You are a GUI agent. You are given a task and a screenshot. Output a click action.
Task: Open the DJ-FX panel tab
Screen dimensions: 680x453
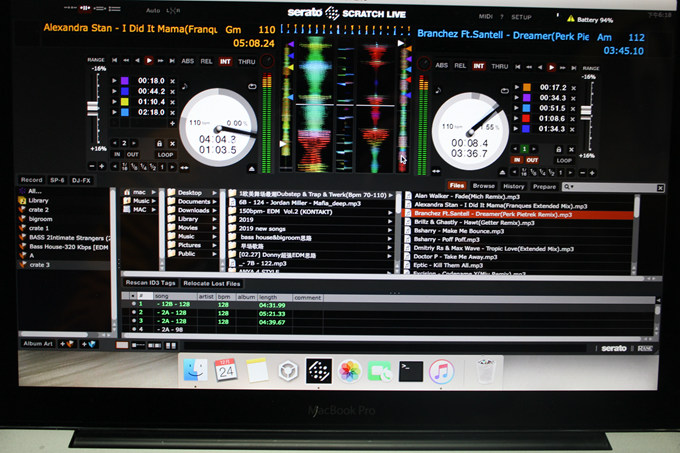point(81,180)
